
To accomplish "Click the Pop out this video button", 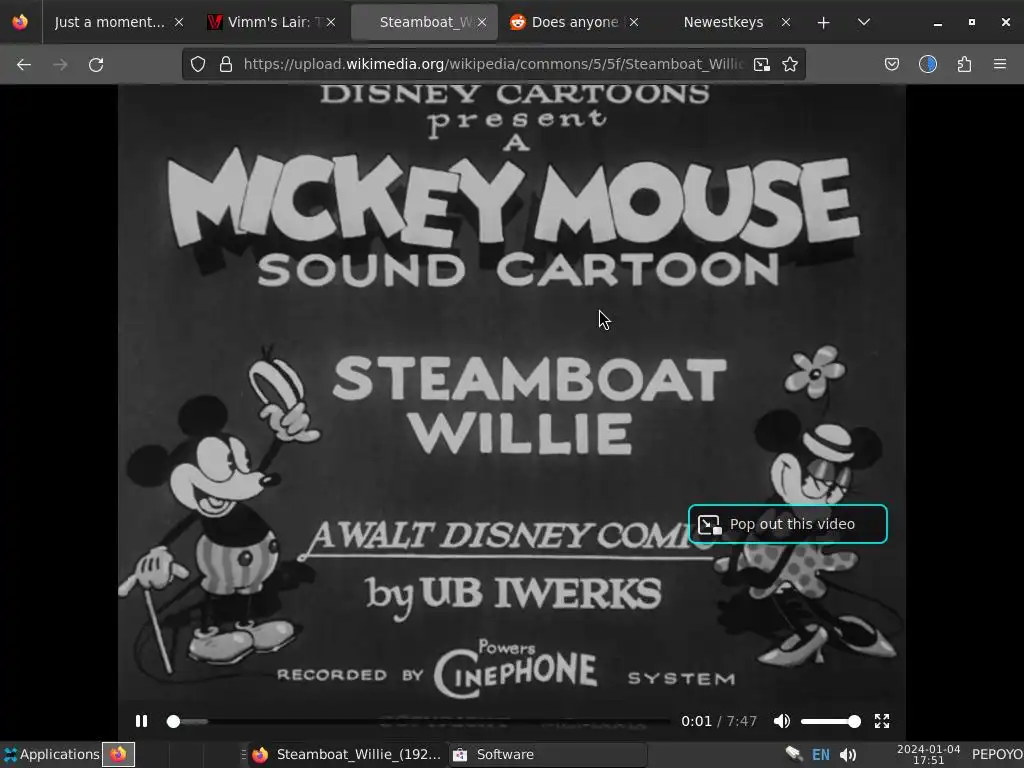I will (788, 524).
